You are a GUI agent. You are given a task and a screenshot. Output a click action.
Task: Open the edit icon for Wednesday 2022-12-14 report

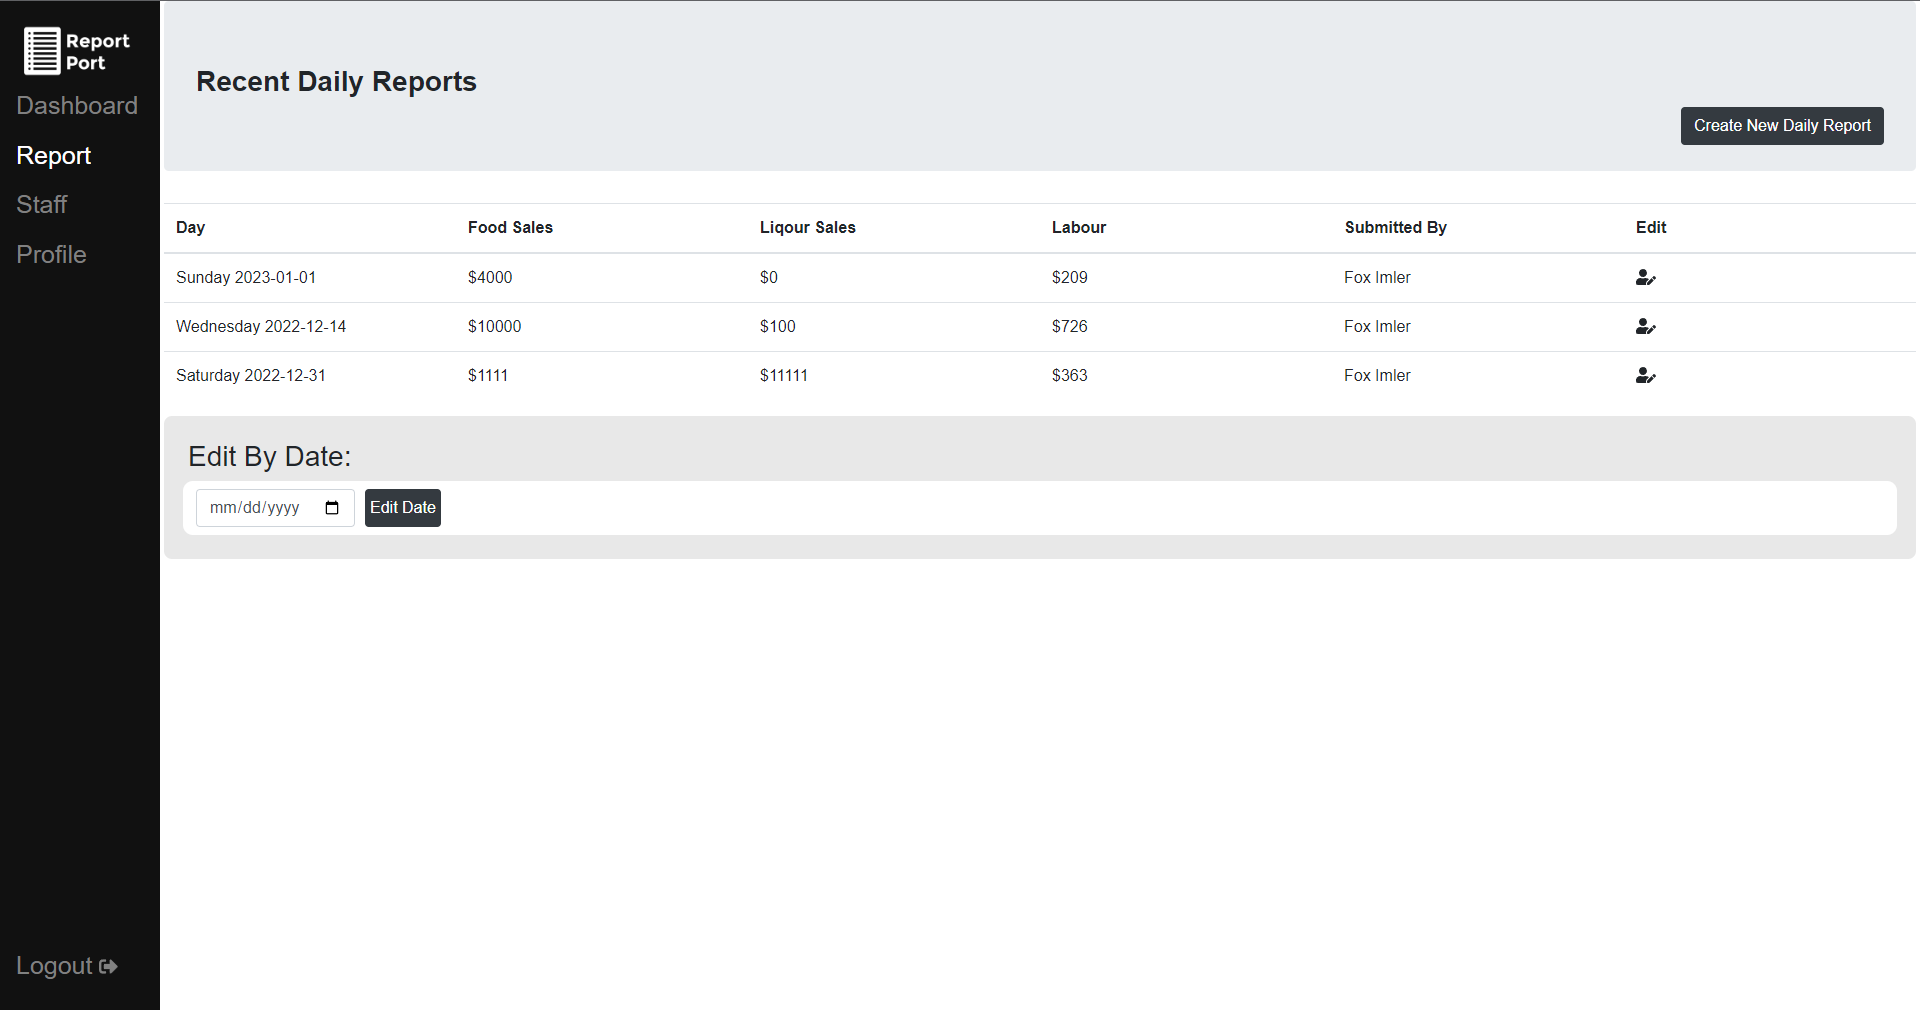pyautogui.click(x=1646, y=326)
